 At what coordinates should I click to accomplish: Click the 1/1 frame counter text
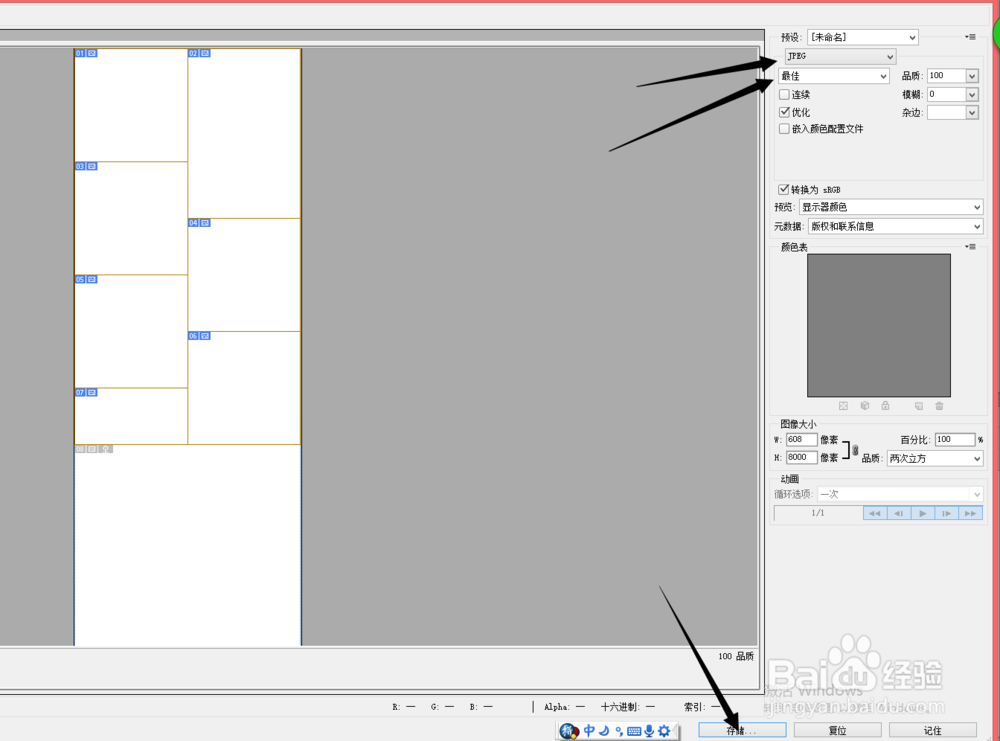[x=818, y=513]
